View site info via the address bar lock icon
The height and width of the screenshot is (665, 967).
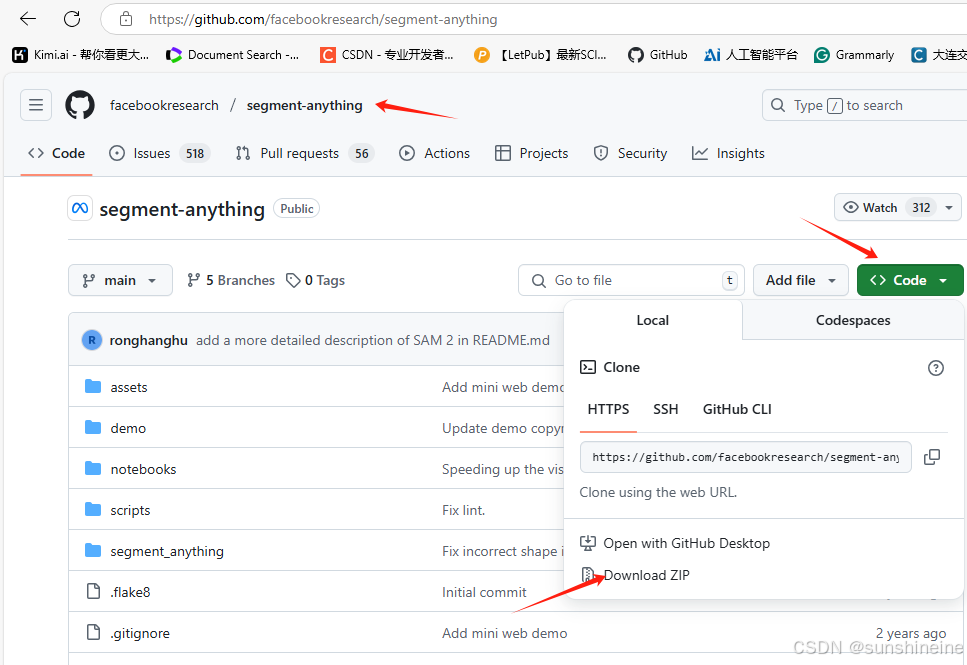[x=126, y=19]
